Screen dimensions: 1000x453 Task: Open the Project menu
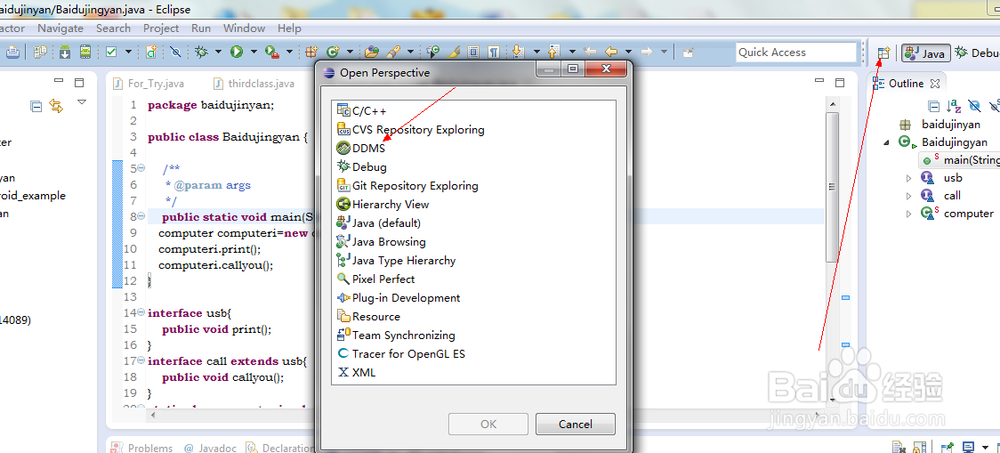pos(161,29)
